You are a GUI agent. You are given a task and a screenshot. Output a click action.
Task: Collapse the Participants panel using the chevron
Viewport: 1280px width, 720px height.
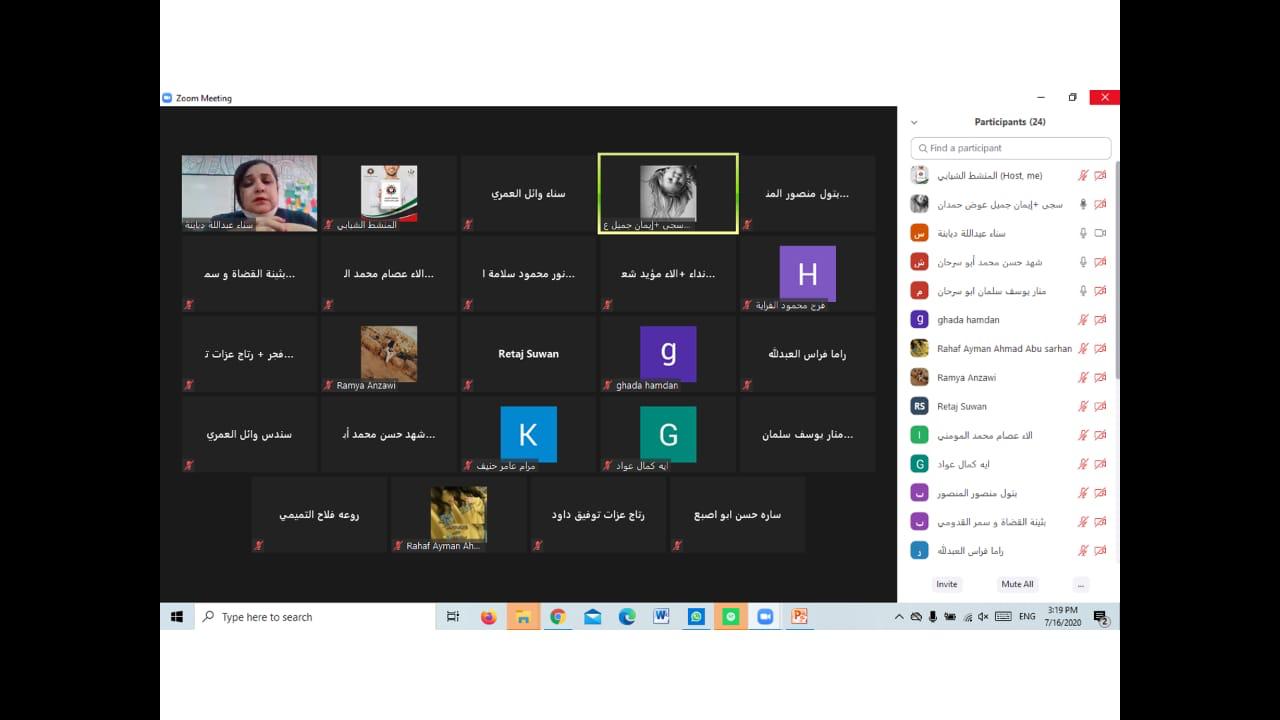[x=914, y=122]
